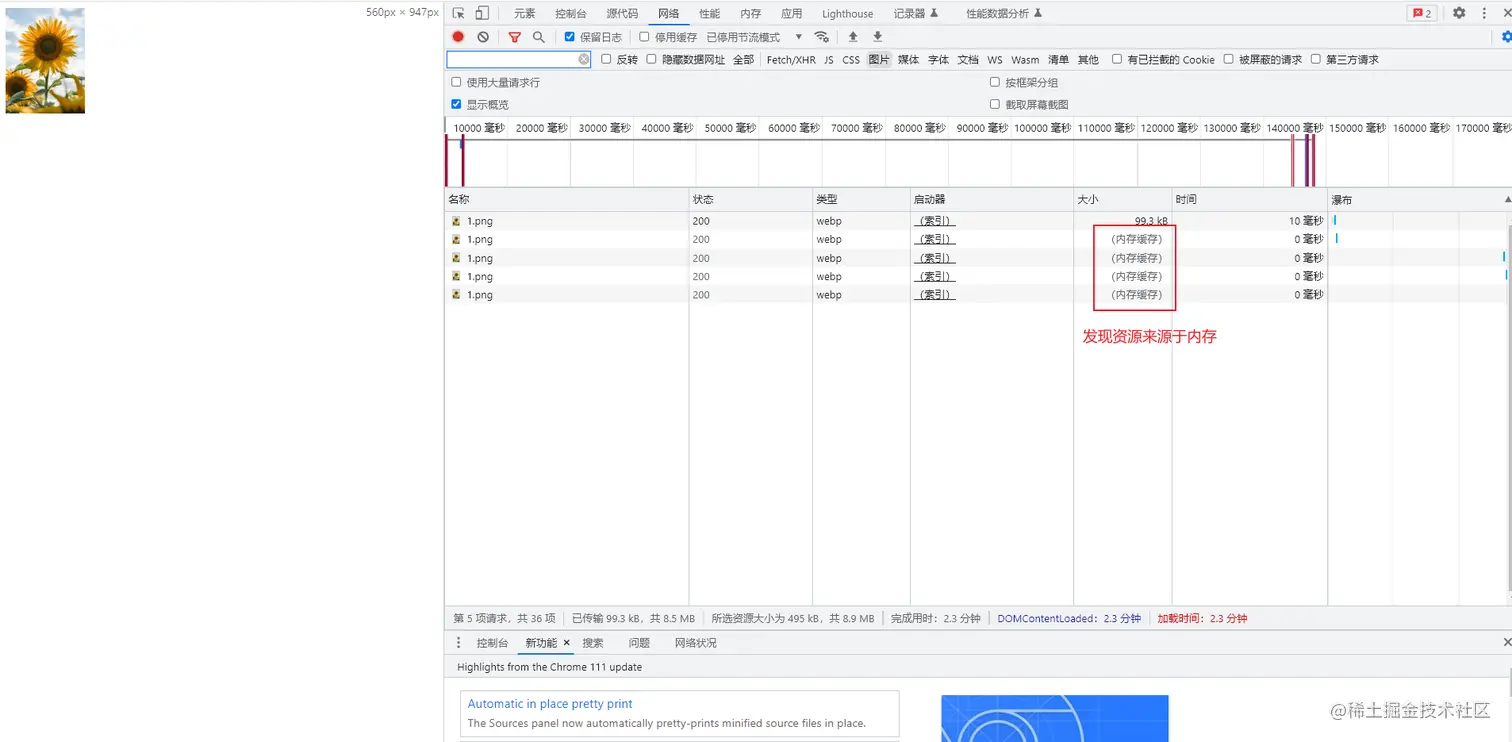
Task: Sort by the 大小 column header
Action: (1122, 200)
